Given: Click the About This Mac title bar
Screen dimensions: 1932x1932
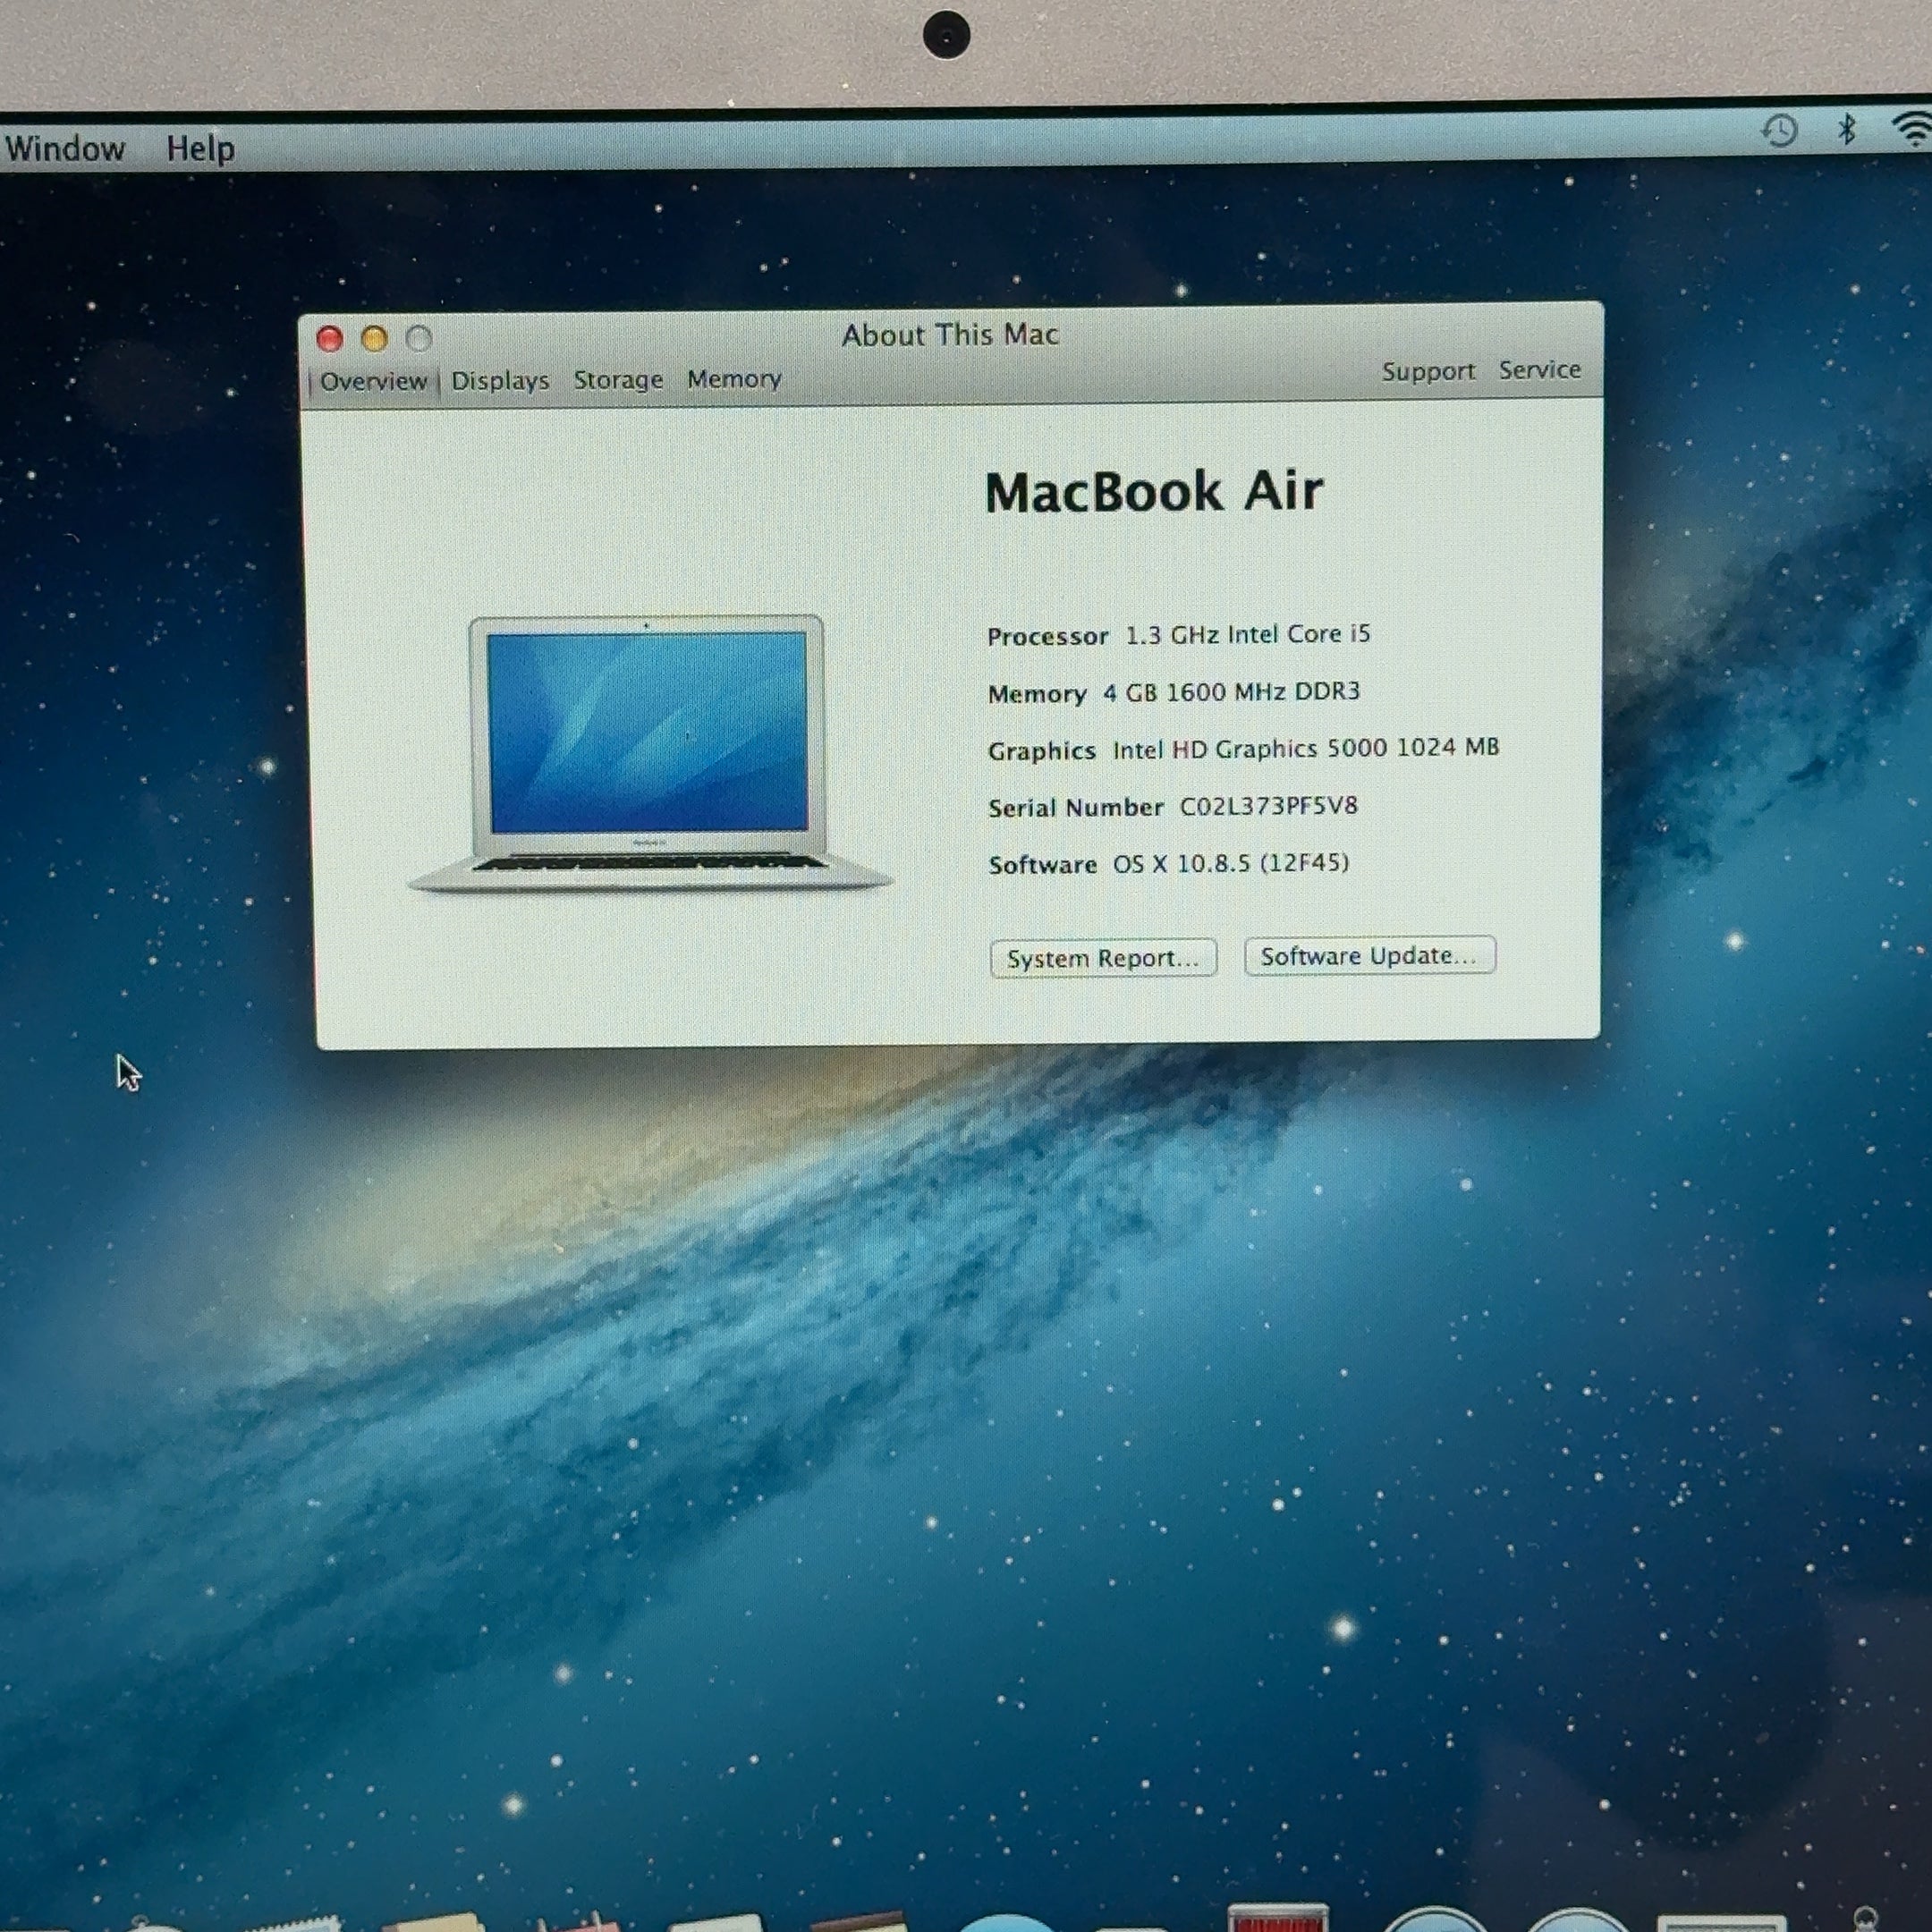Looking at the screenshot, I should pos(950,335).
